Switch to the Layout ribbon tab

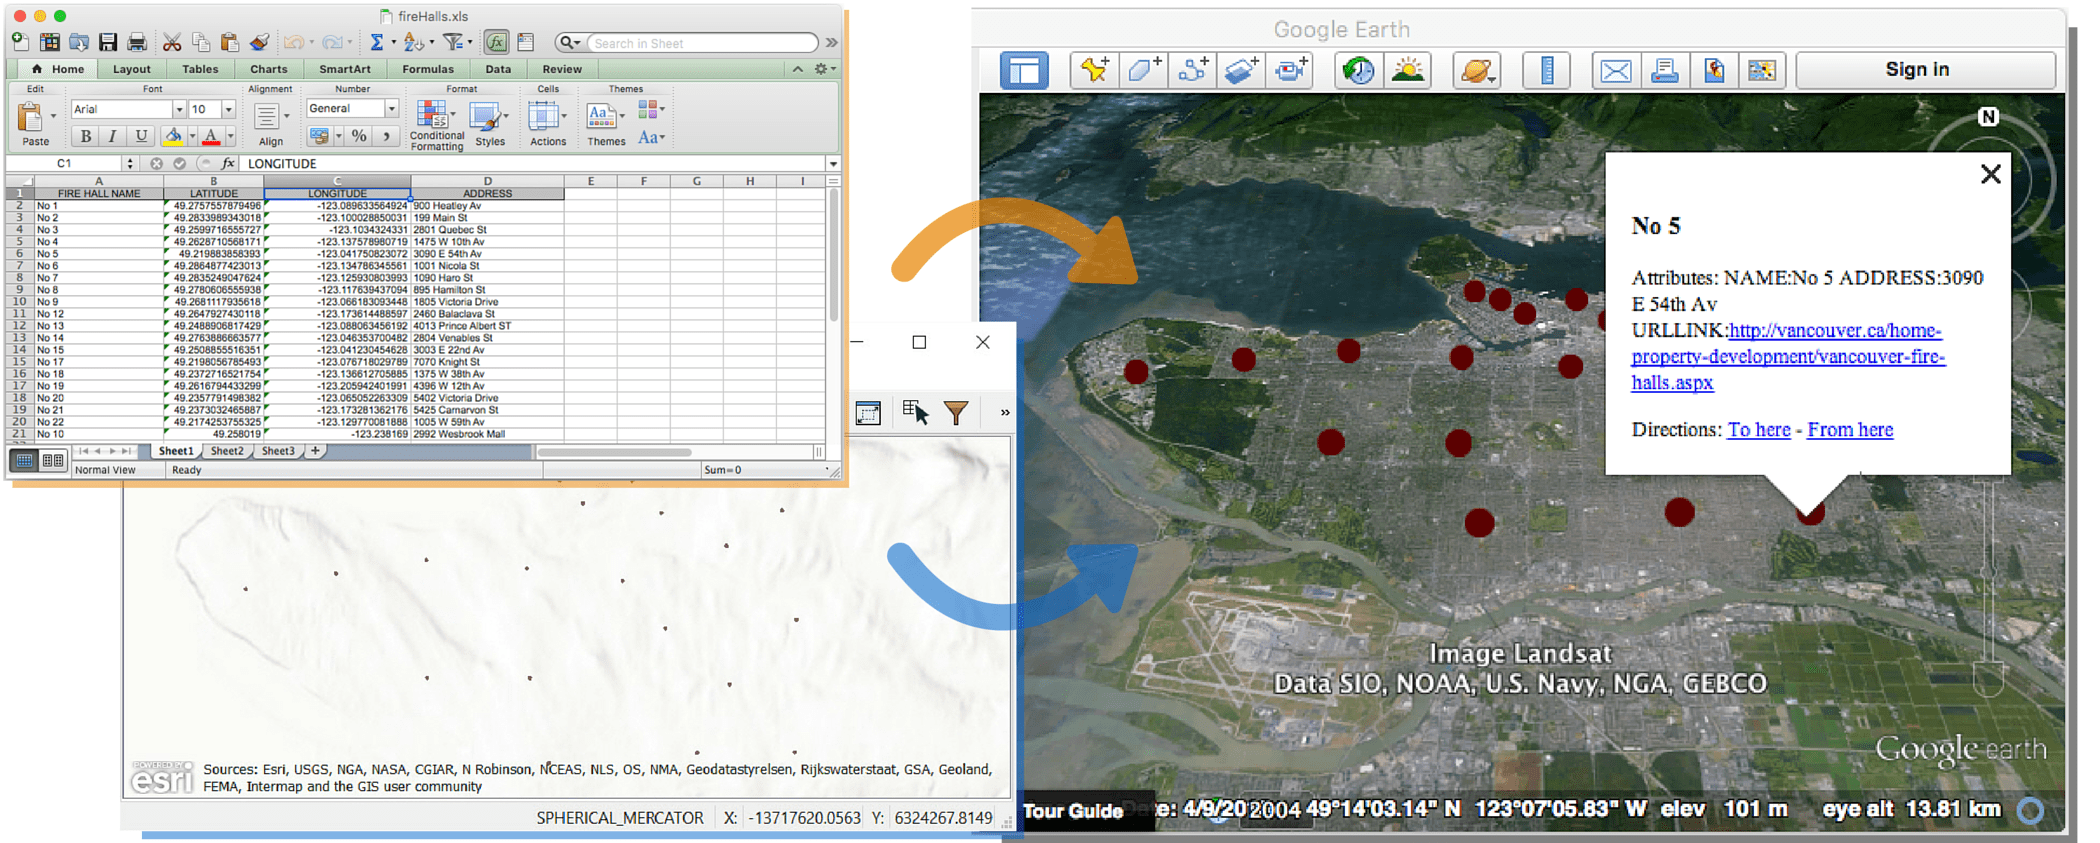pos(132,69)
